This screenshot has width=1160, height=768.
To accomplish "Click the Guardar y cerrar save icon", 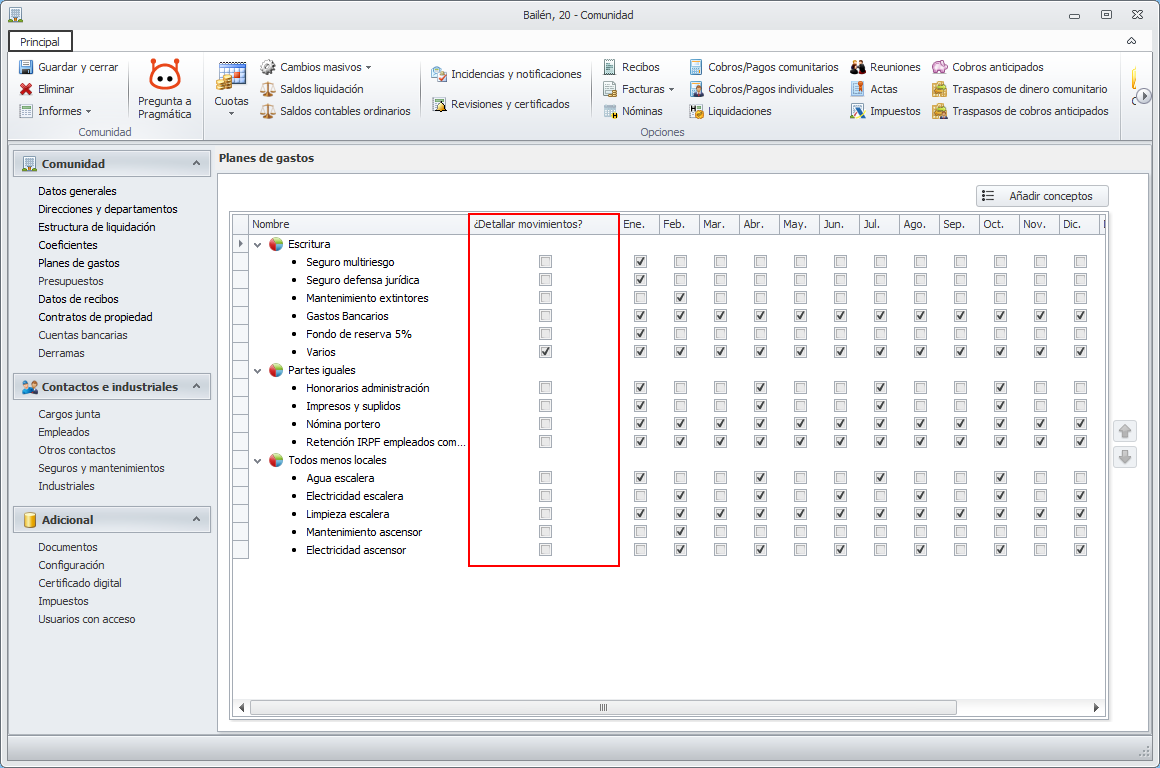I will (27, 67).
